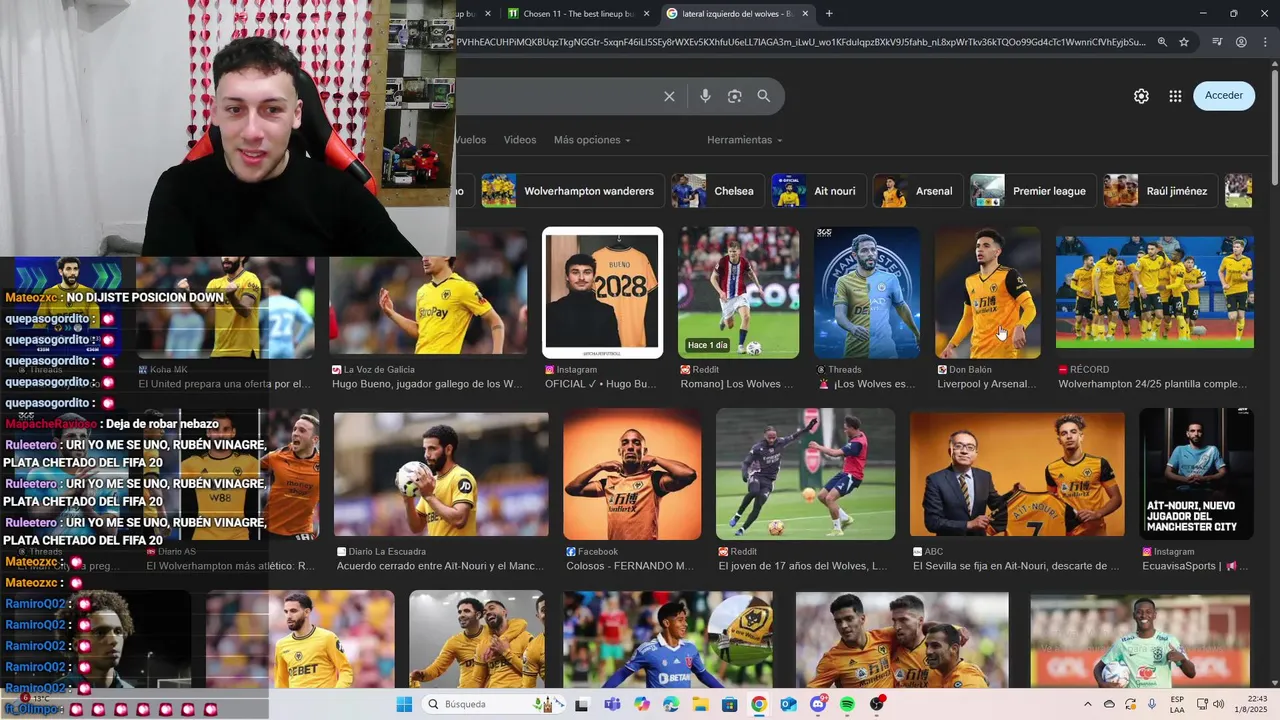Image resolution: width=1280 pixels, height=720 pixels.
Task: Open a new browser tab with plus
Action: (x=828, y=14)
